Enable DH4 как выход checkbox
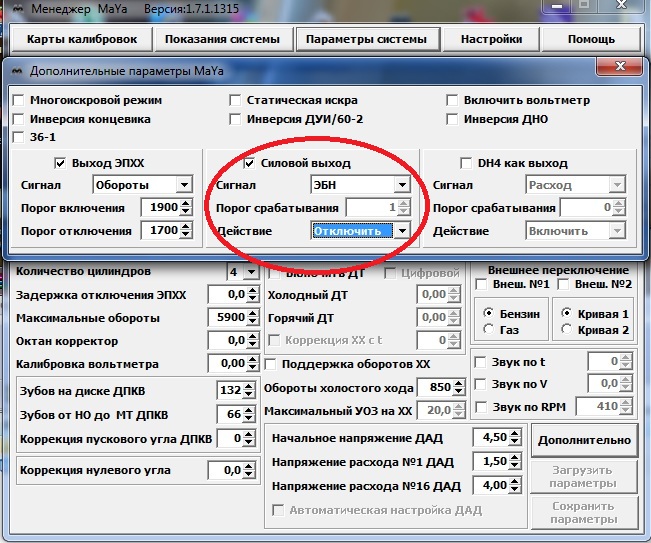This screenshot has height=543, width=651. point(466,163)
